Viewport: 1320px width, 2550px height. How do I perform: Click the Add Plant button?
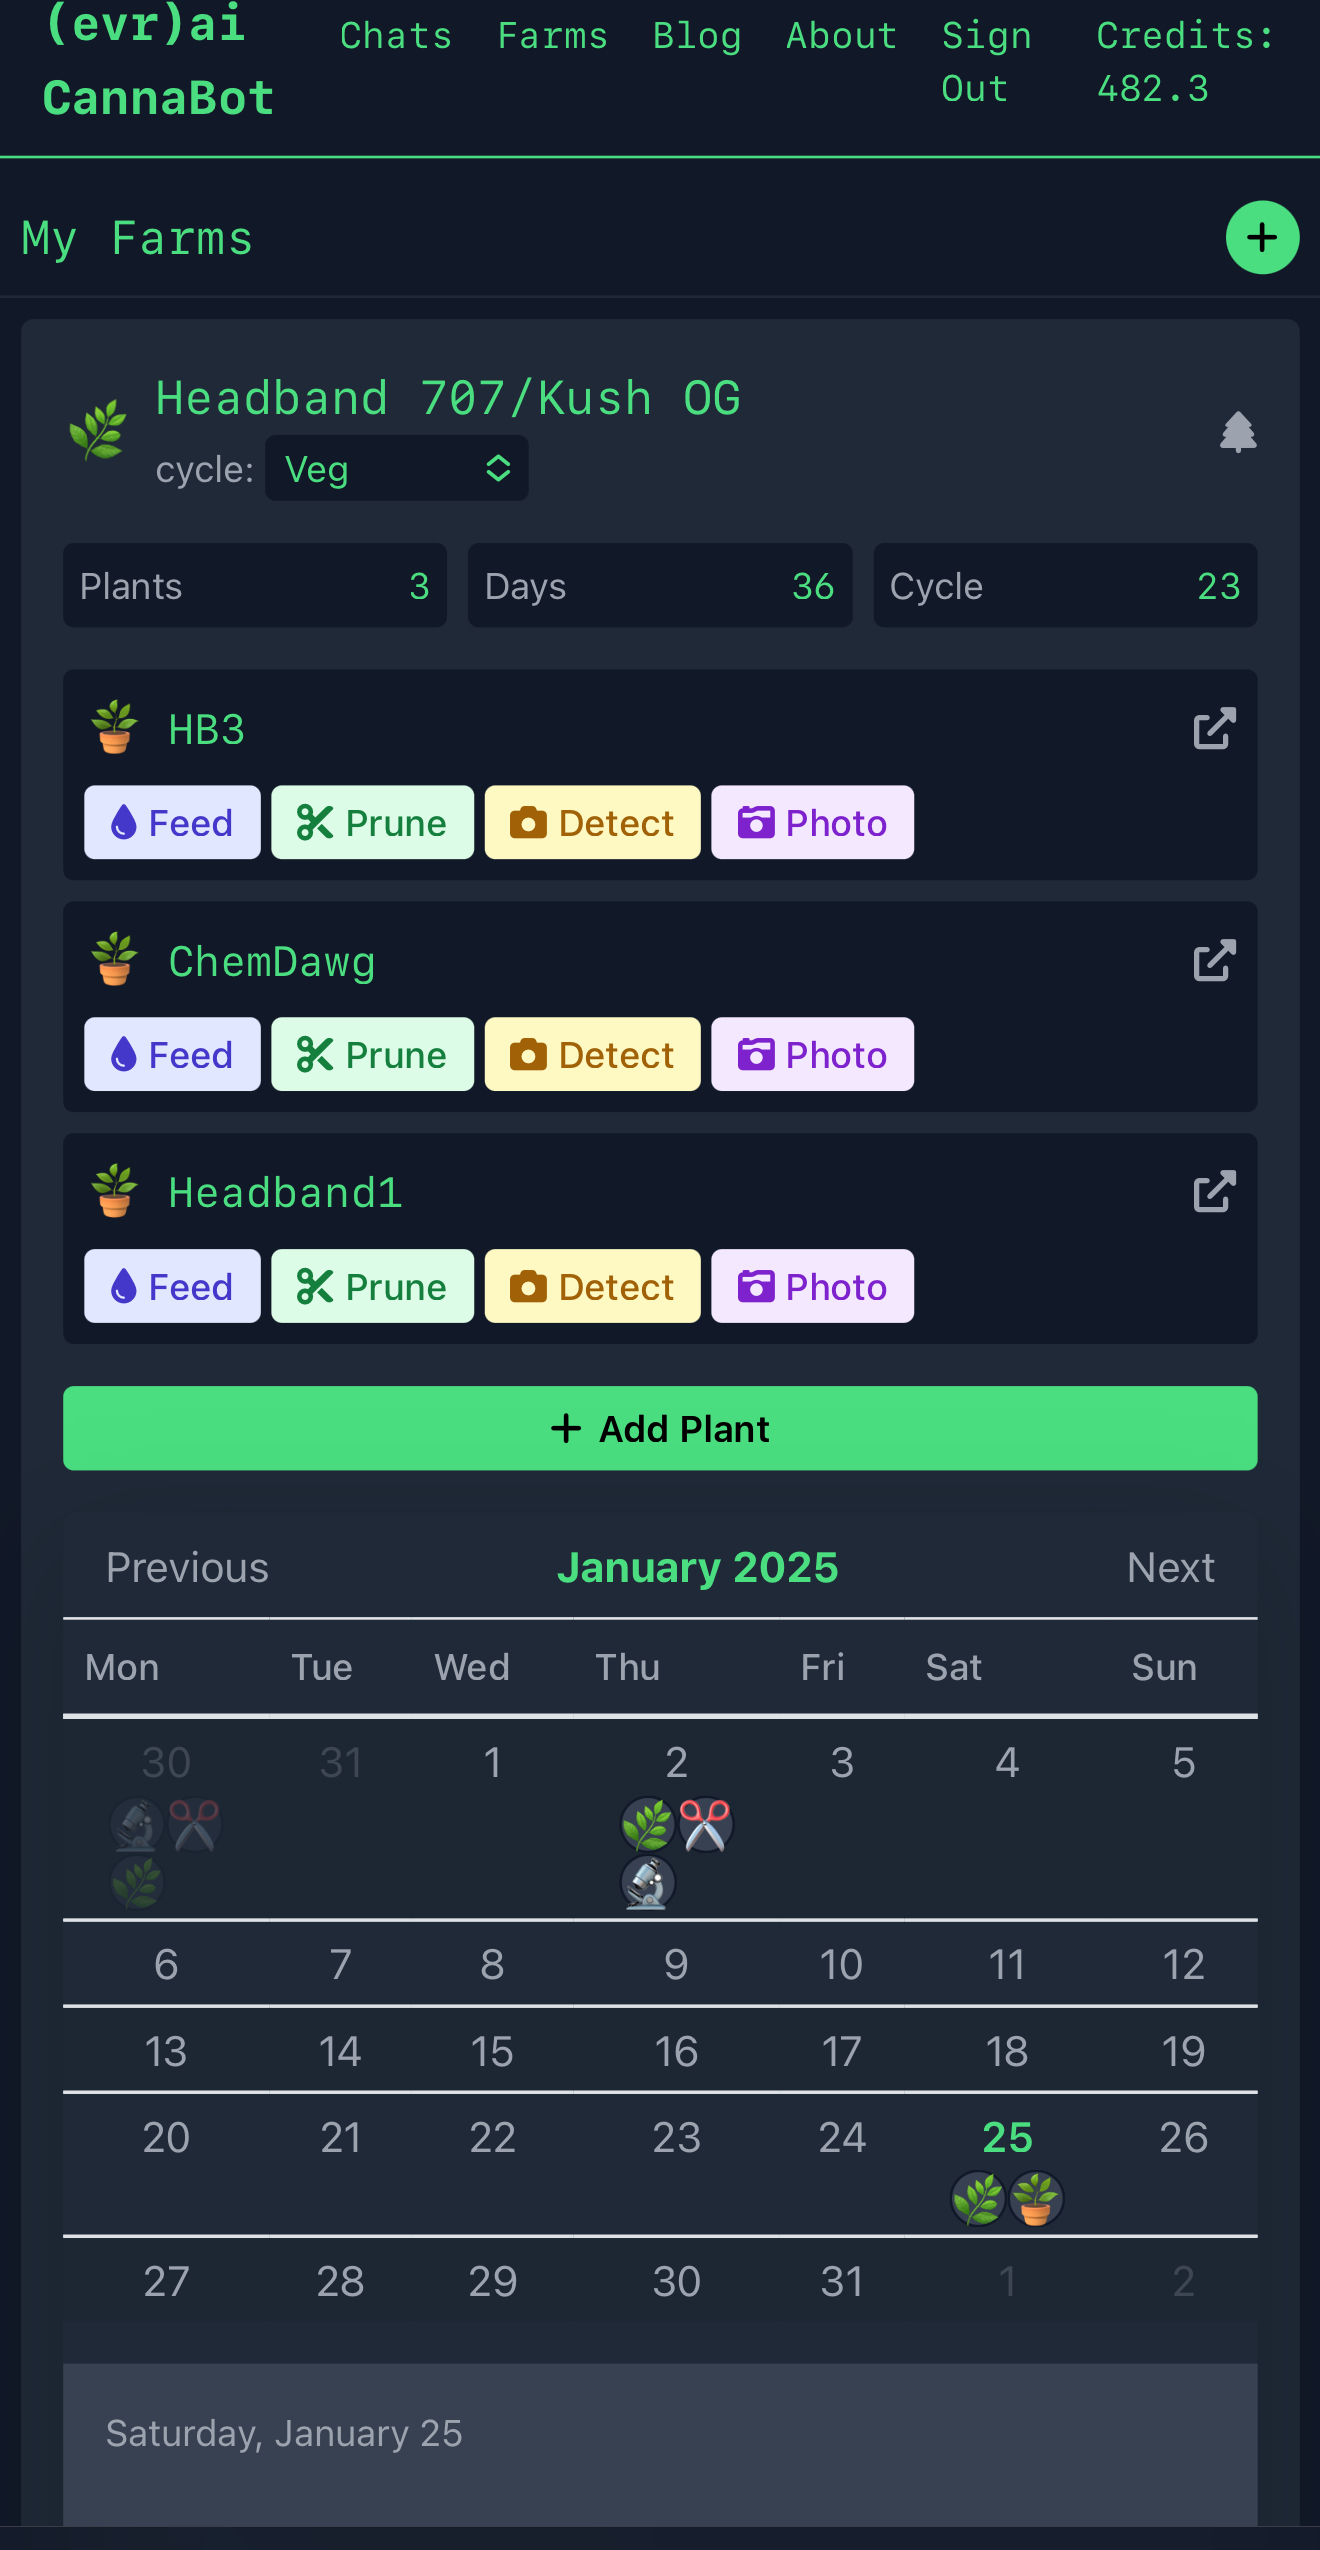(x=660, y=1428)
